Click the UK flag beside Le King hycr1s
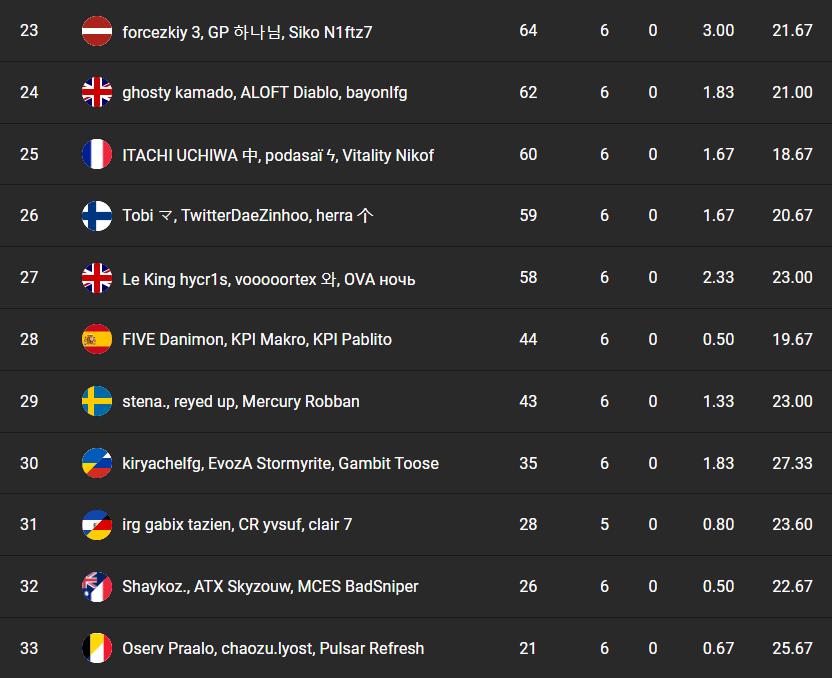 click(97, 277)
